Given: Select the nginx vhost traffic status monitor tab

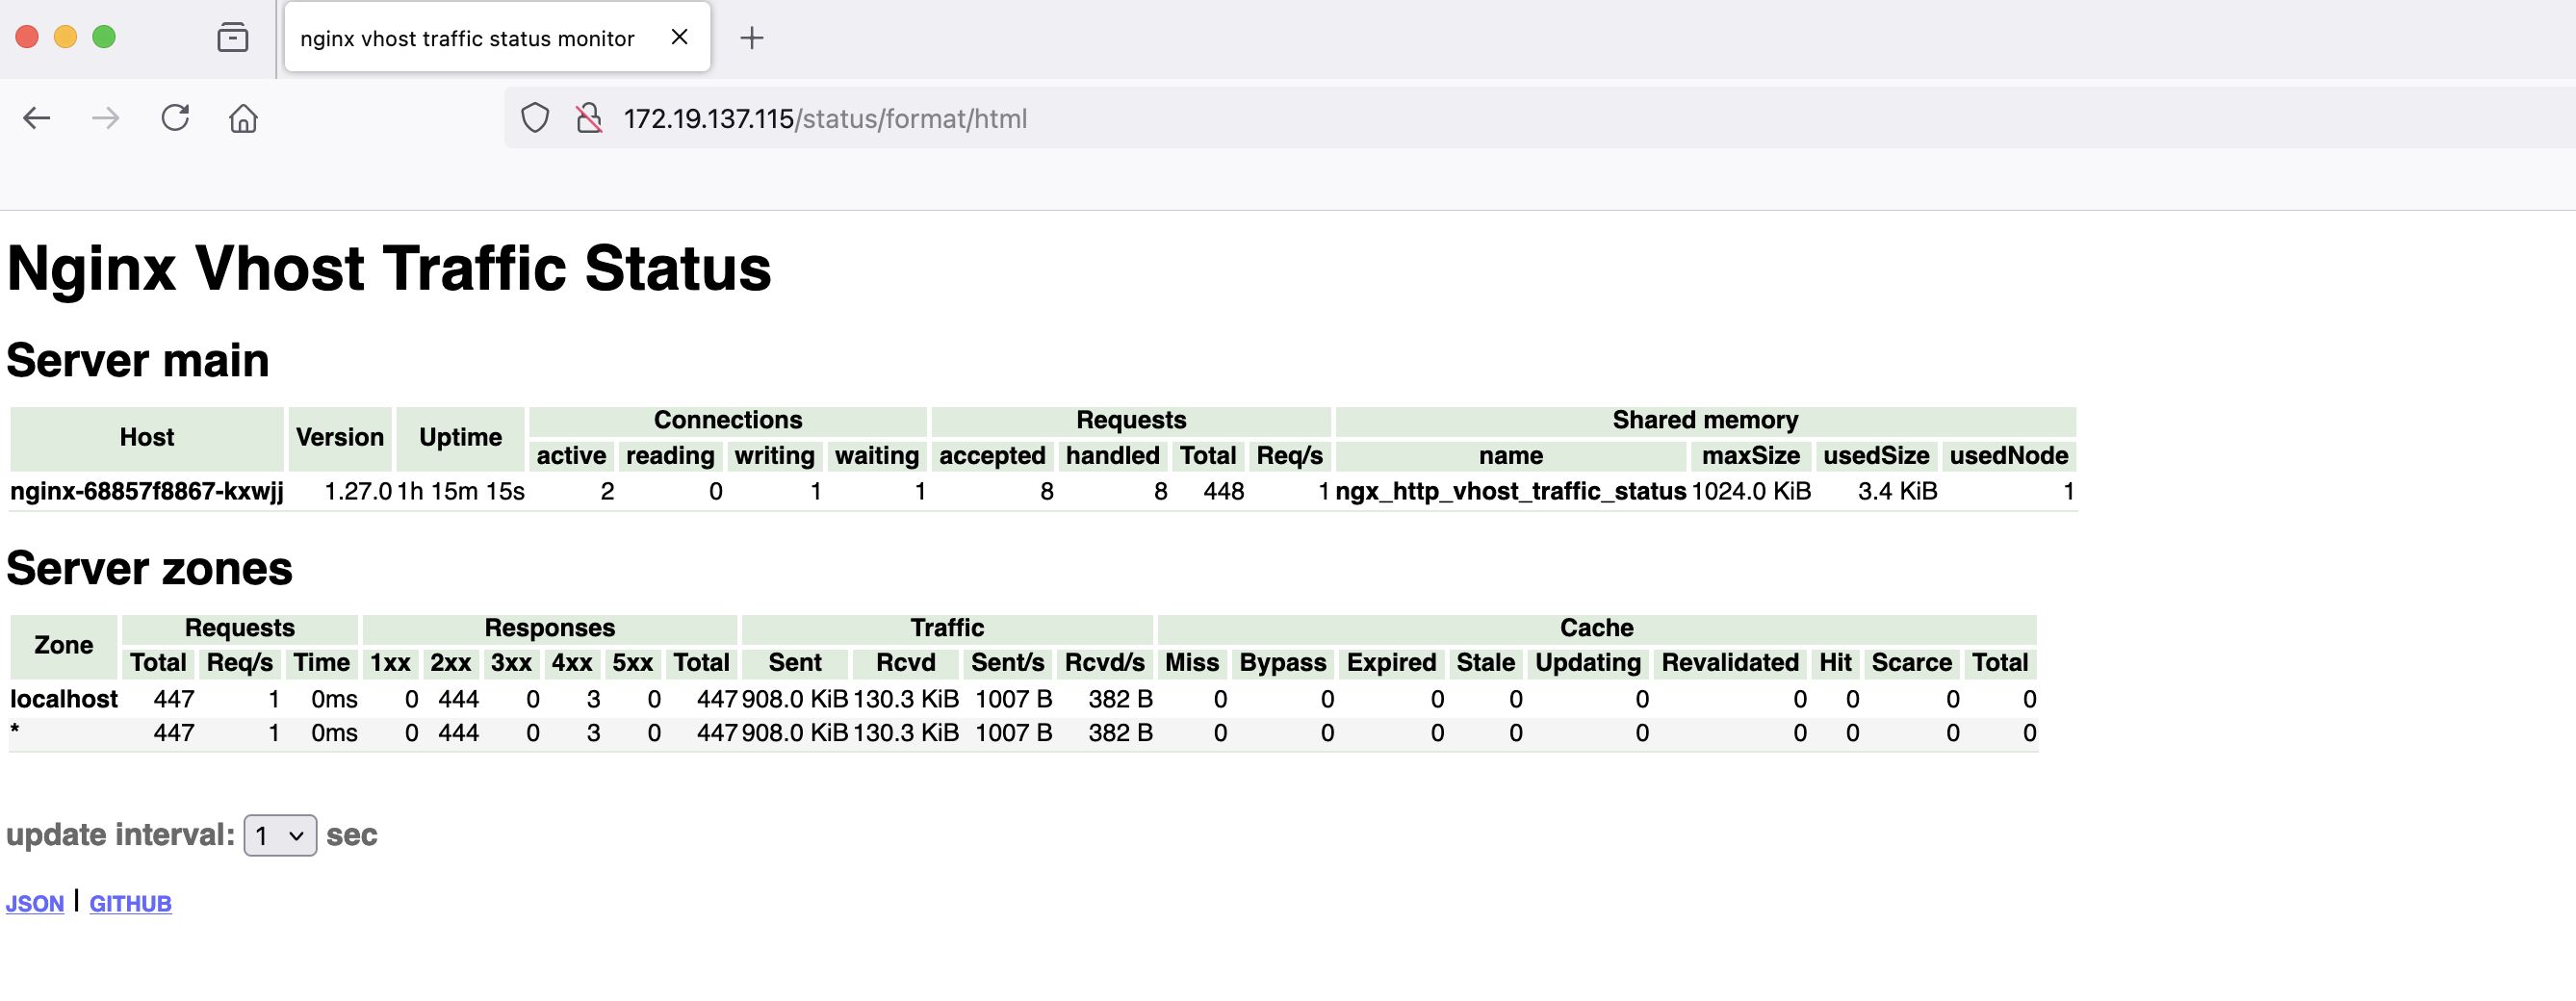Looking at the screenshot, I should 497,38.
